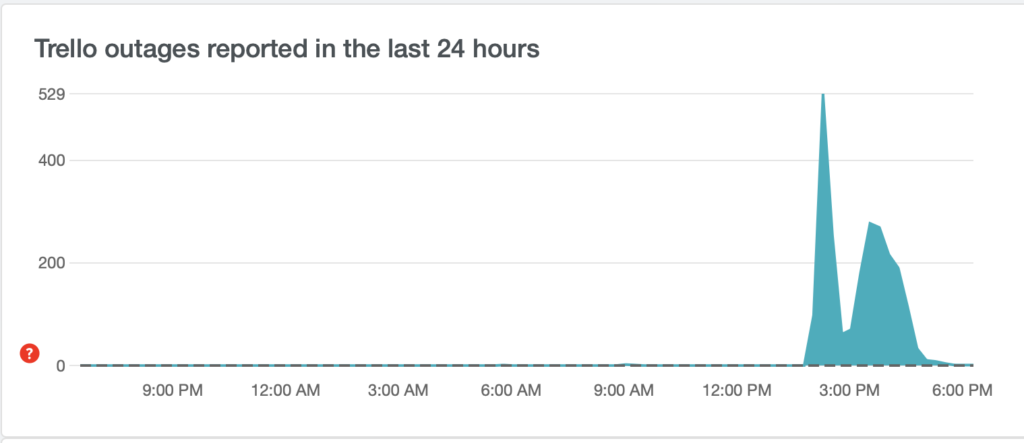
Task: Click the chart title about Trello outages
Action: pos(288,49)
